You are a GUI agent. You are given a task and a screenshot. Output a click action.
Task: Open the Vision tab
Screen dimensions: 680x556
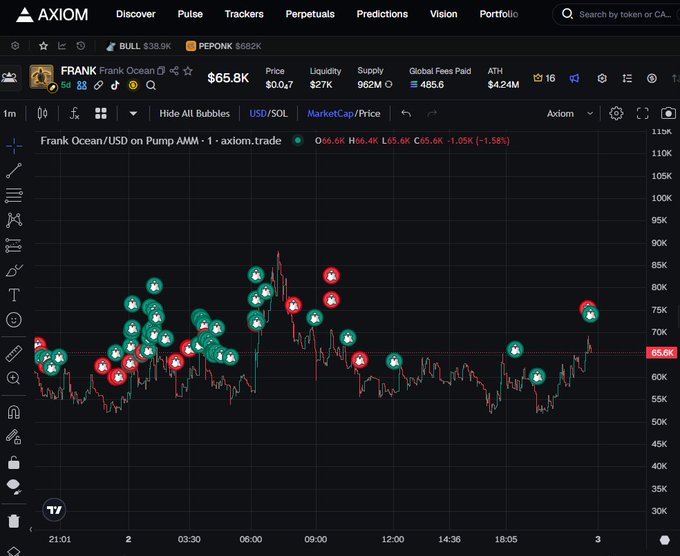click(x=444, y=14)
